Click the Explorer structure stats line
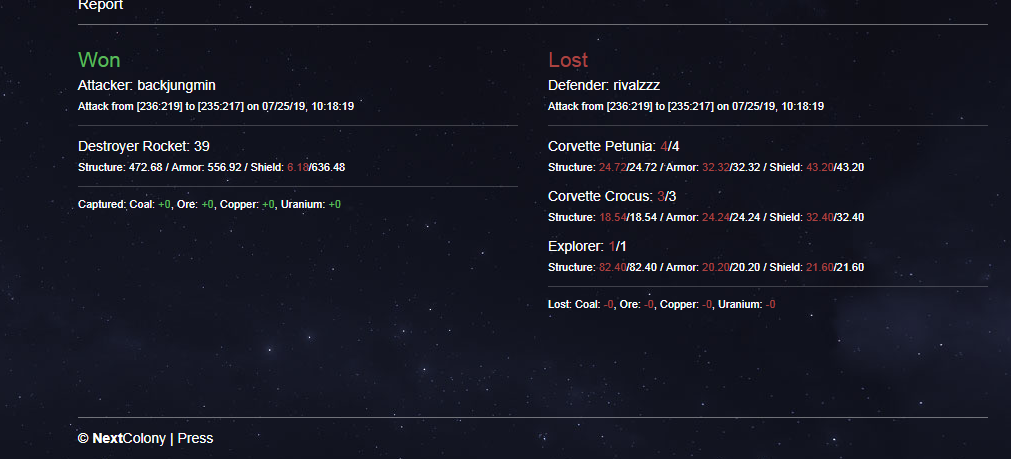The width and height of the screenshot is (1011, 459). (706, 268)
